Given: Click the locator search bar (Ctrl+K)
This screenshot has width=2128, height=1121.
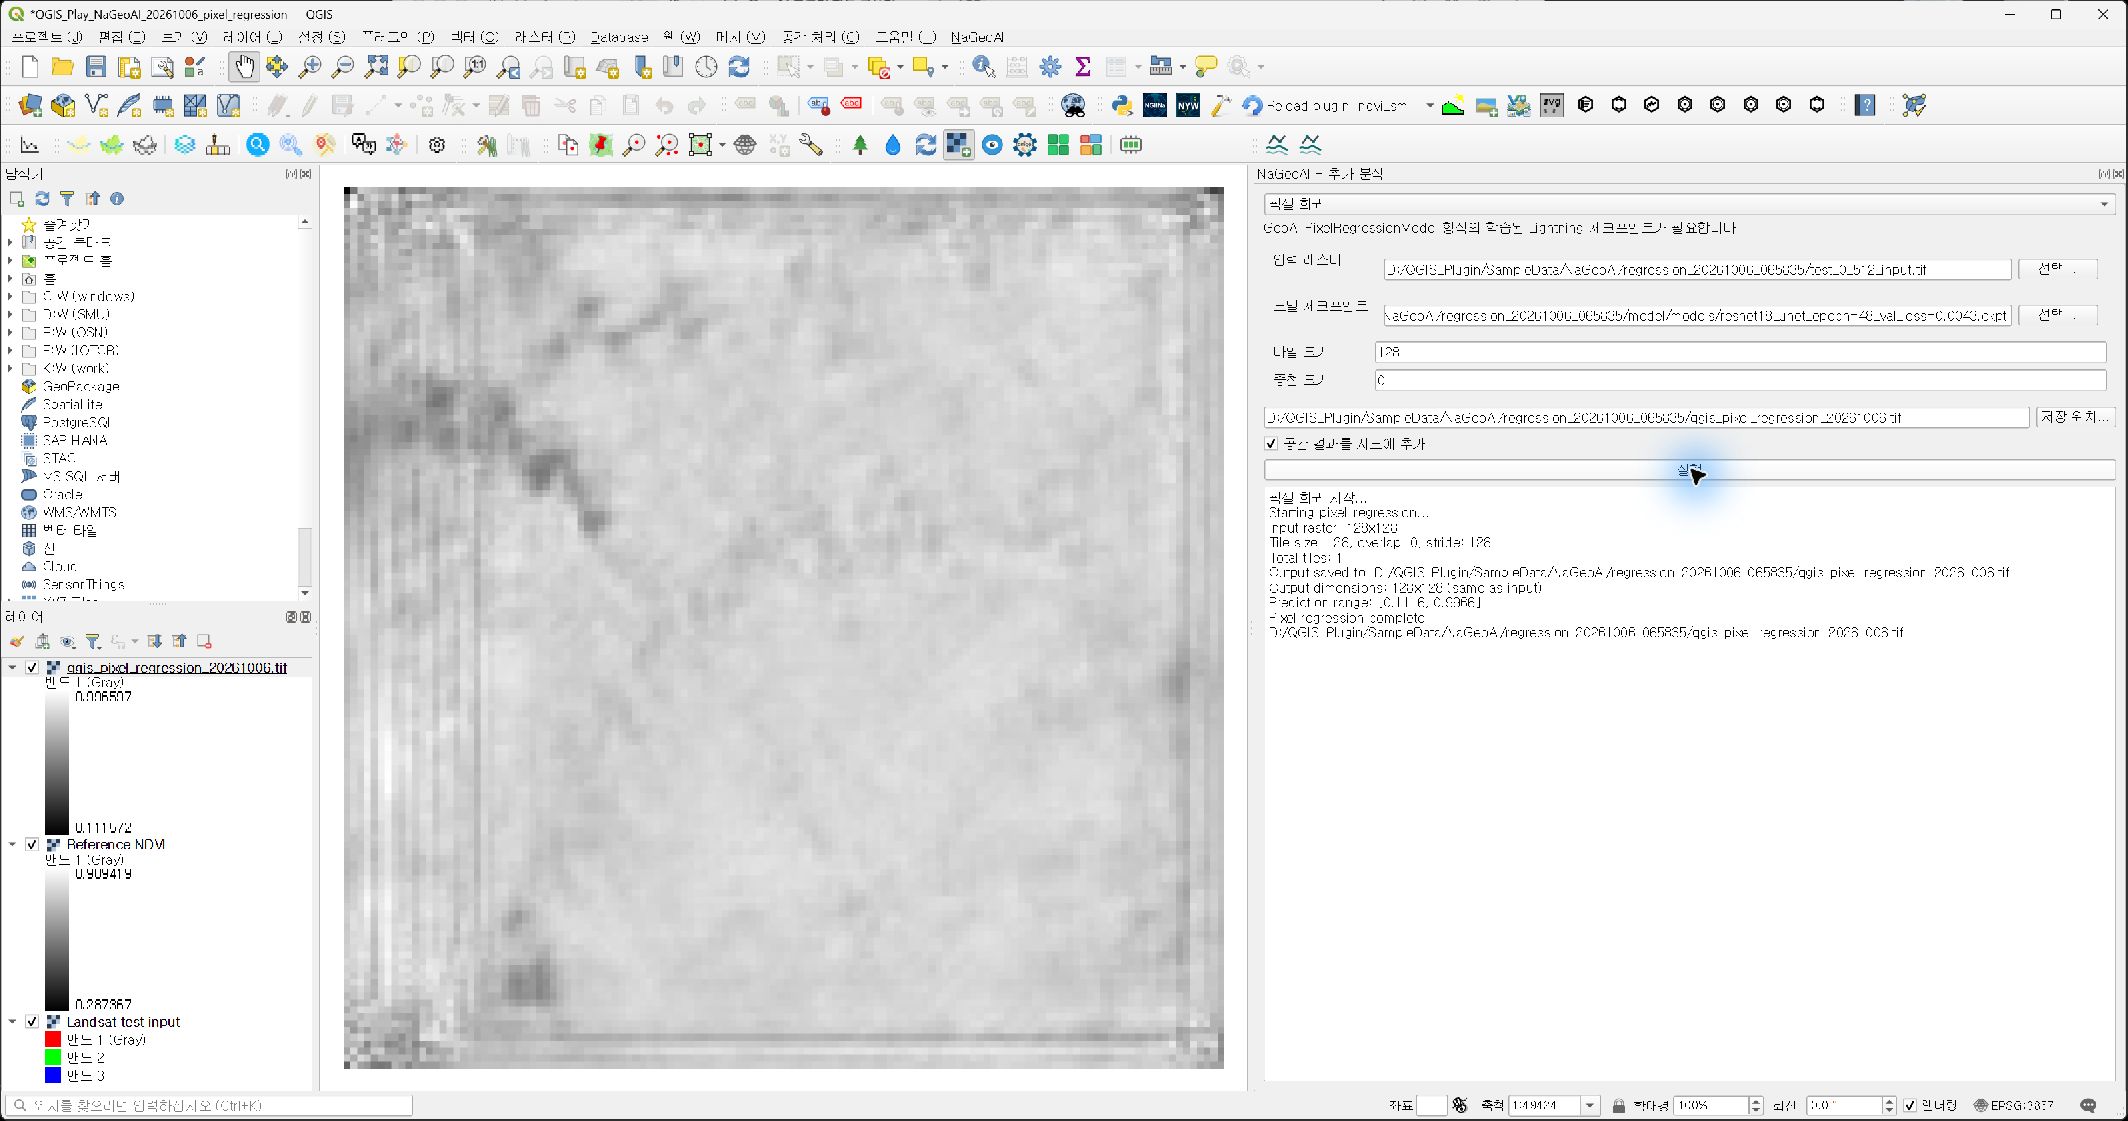Looking at the screenshot, I should tap(208, 1105).
